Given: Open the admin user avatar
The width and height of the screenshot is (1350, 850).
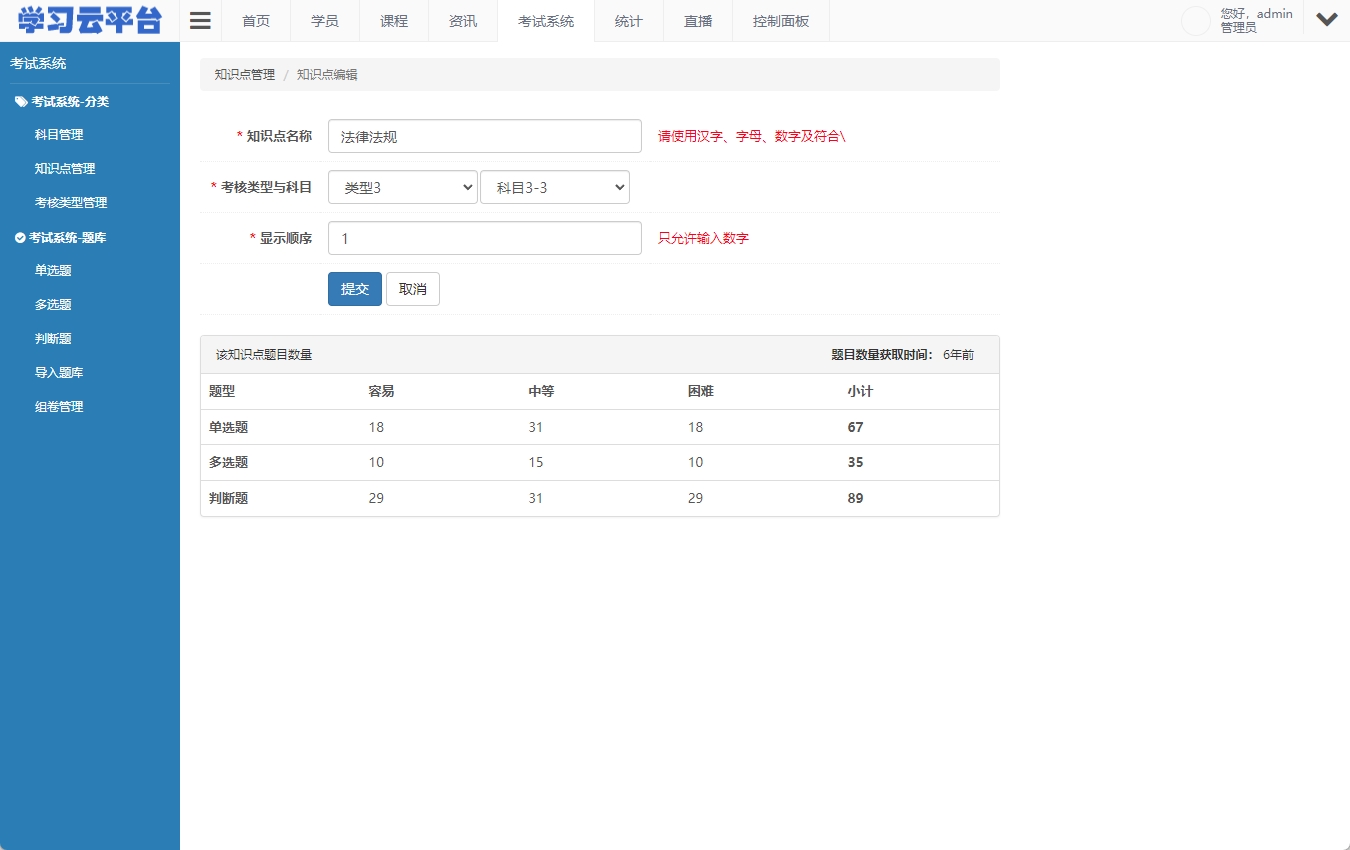Looking at the screenshot, I should point(1196,20).
